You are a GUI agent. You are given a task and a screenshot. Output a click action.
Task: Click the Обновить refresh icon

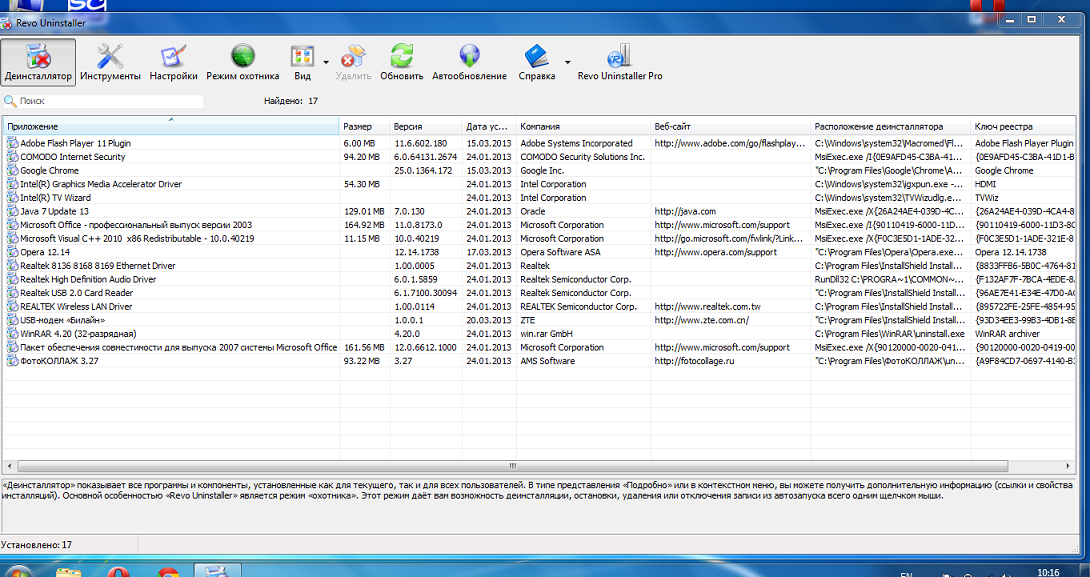402,62
